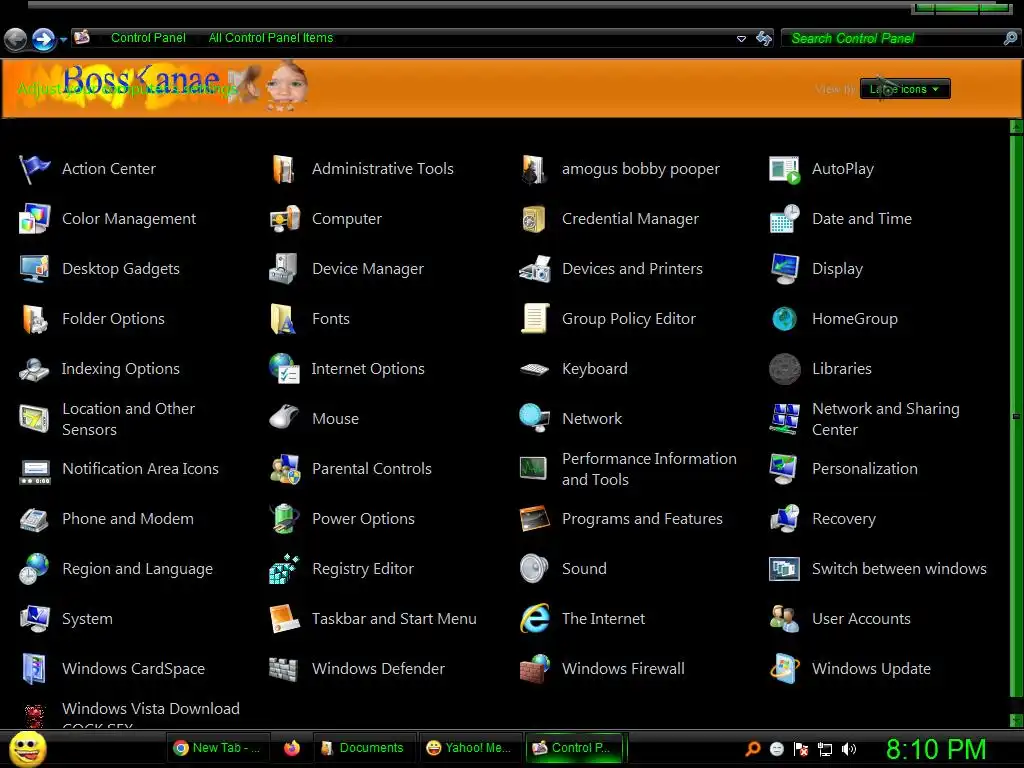
Task: Open Desktop Gadgets icon
Action: point(34,269)
